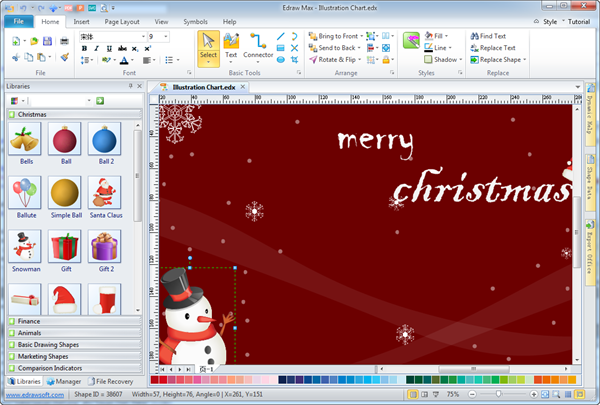Image resolution: width=600 pixels, height=405 pixels.
Task: Add Bells shape from Christmas library
Action: pos(24,139)
